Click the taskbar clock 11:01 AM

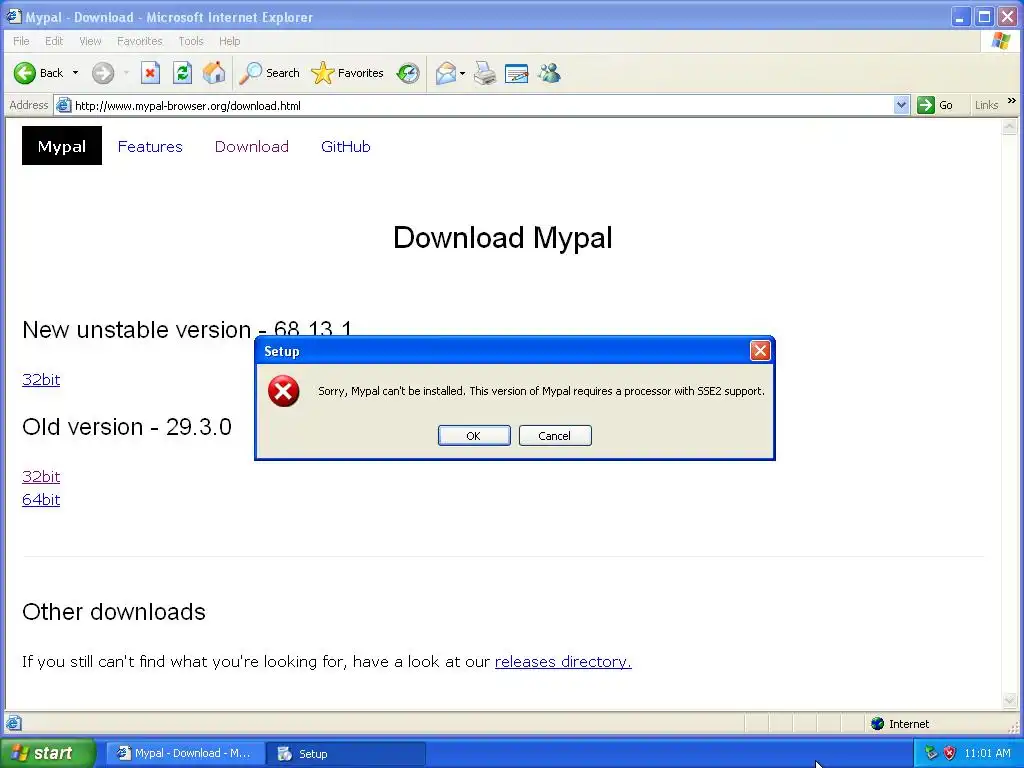[x=987, y=753]
